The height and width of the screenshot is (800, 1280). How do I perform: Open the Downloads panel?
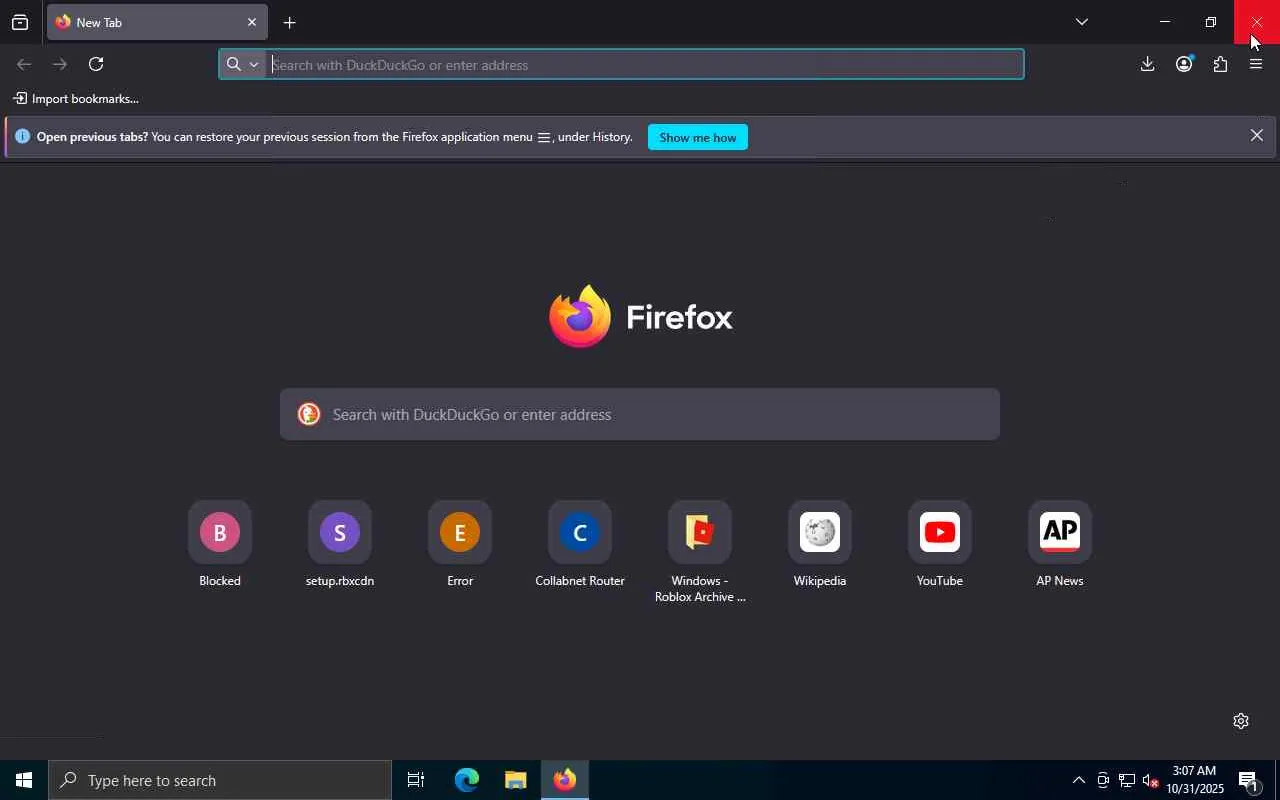[x=1148, y=64]
